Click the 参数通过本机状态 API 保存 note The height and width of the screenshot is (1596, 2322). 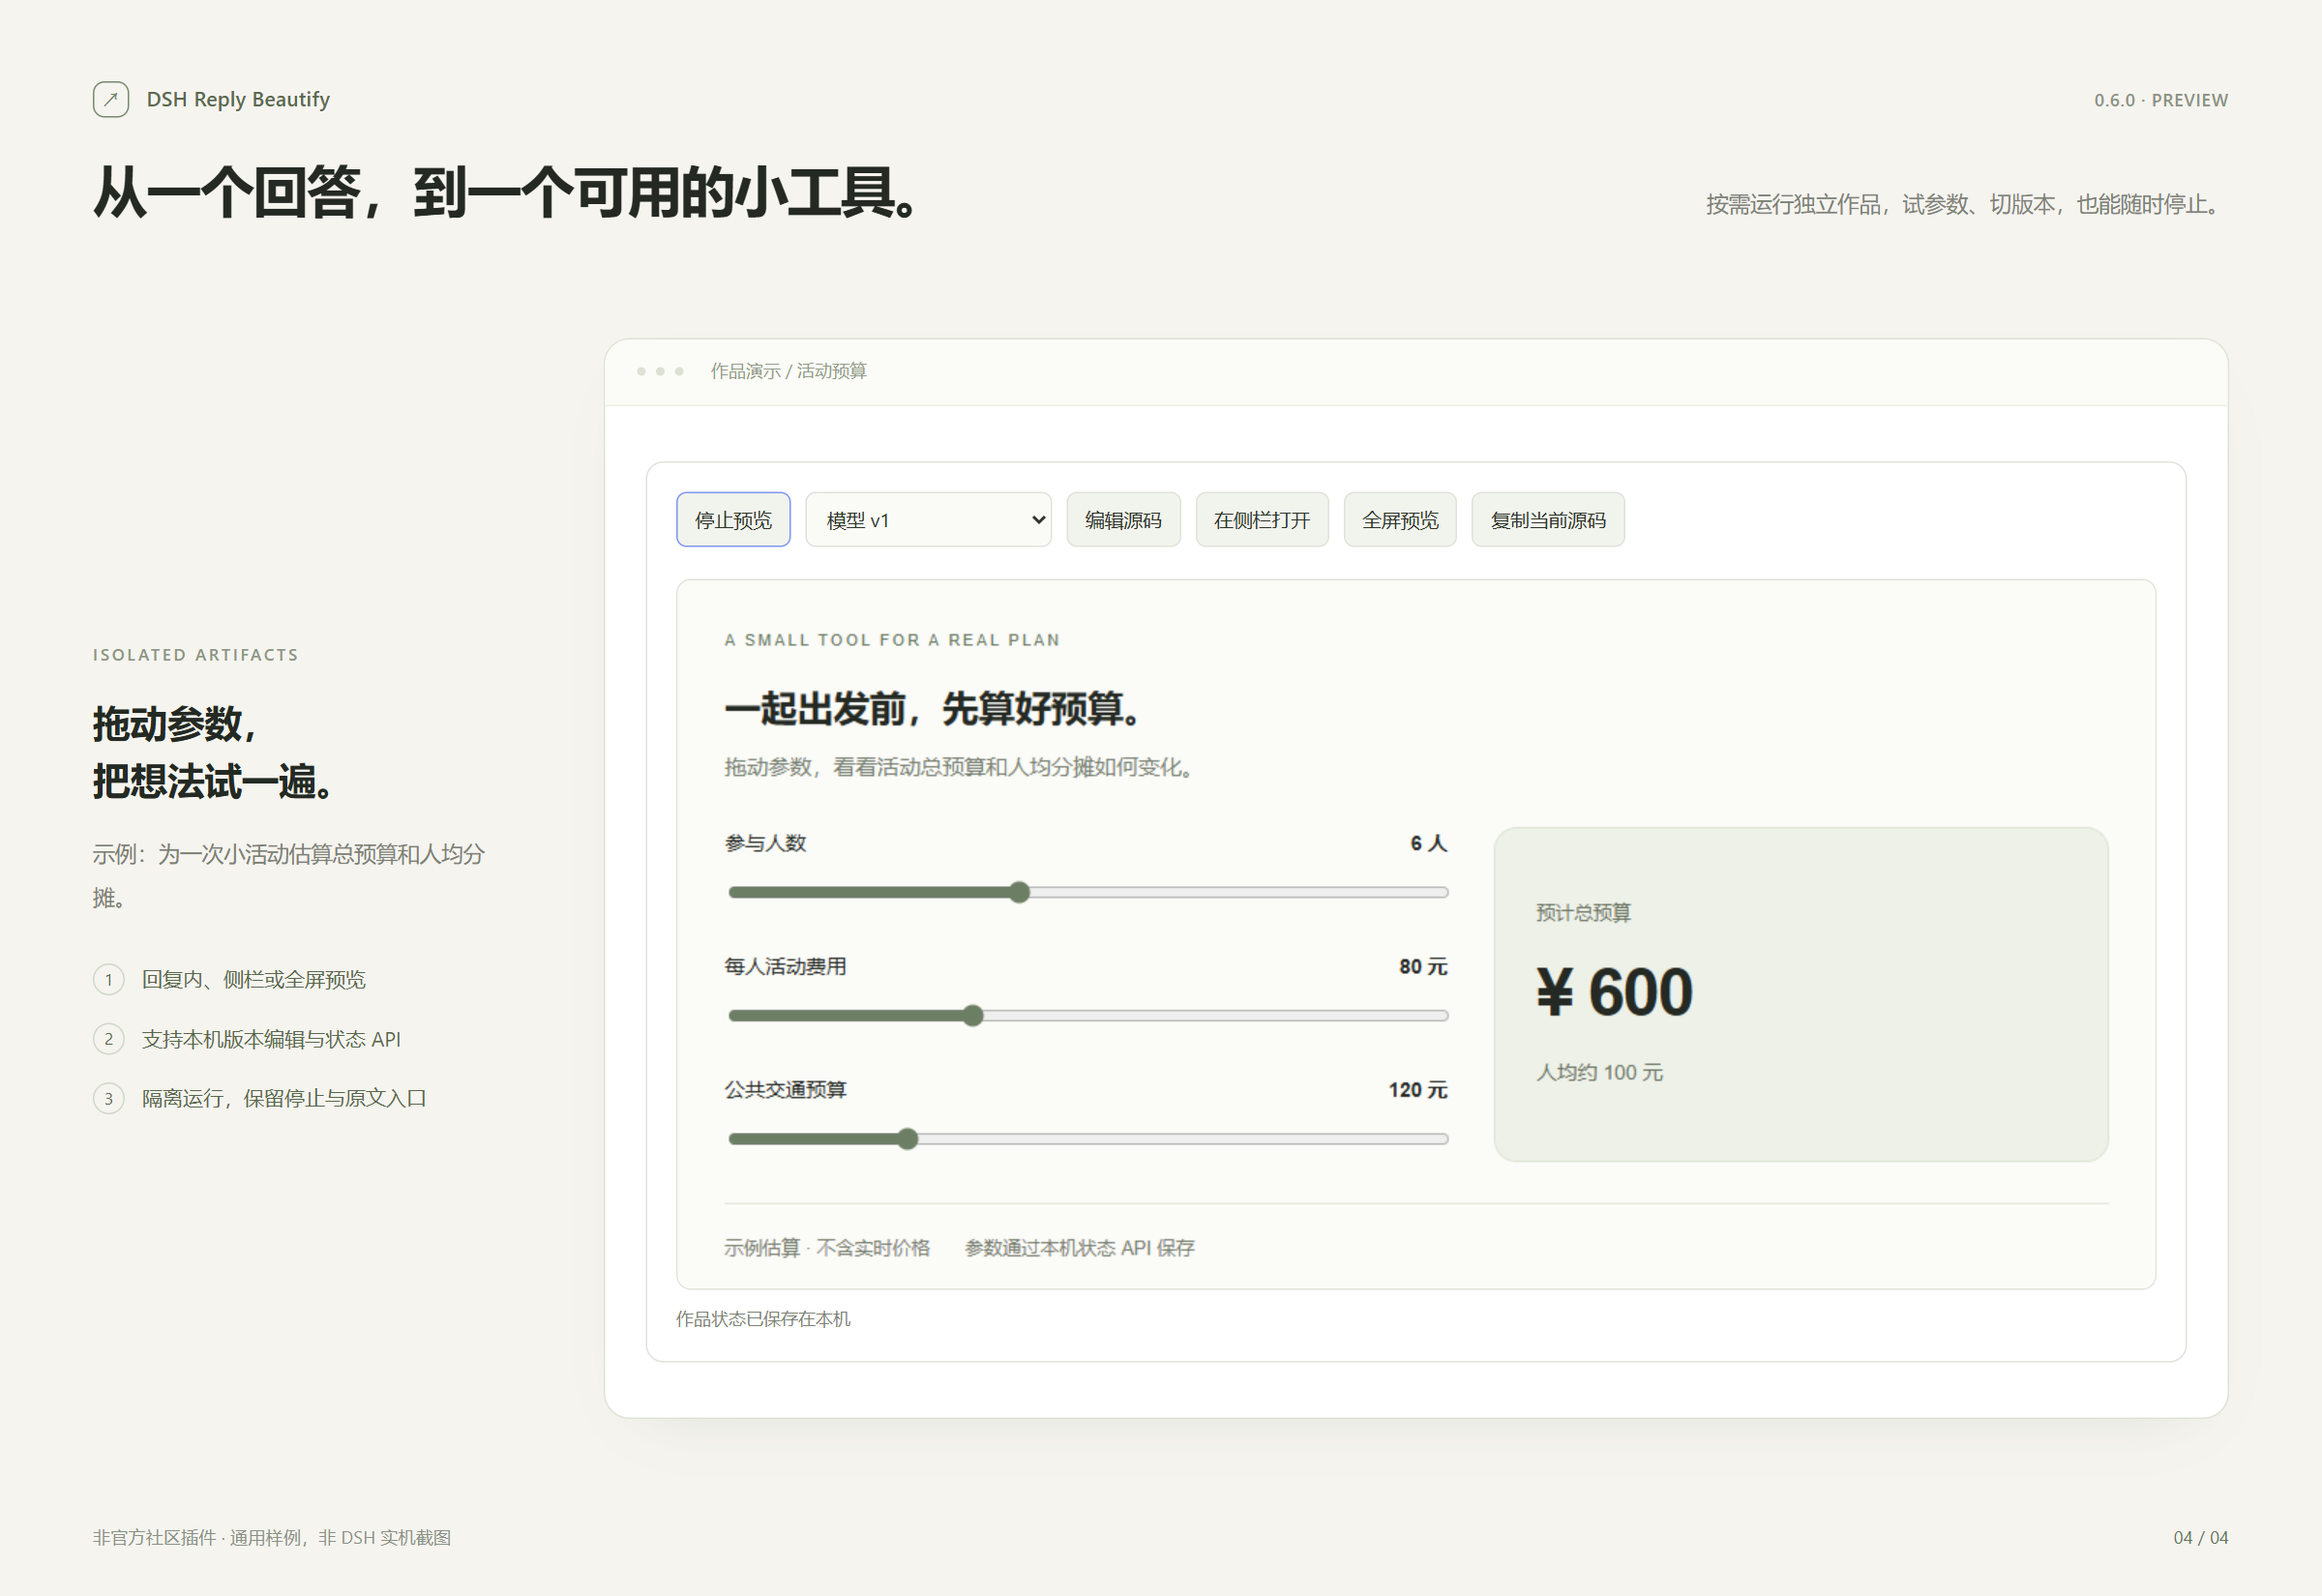pyautogui.click(x=1079, y=1248)
